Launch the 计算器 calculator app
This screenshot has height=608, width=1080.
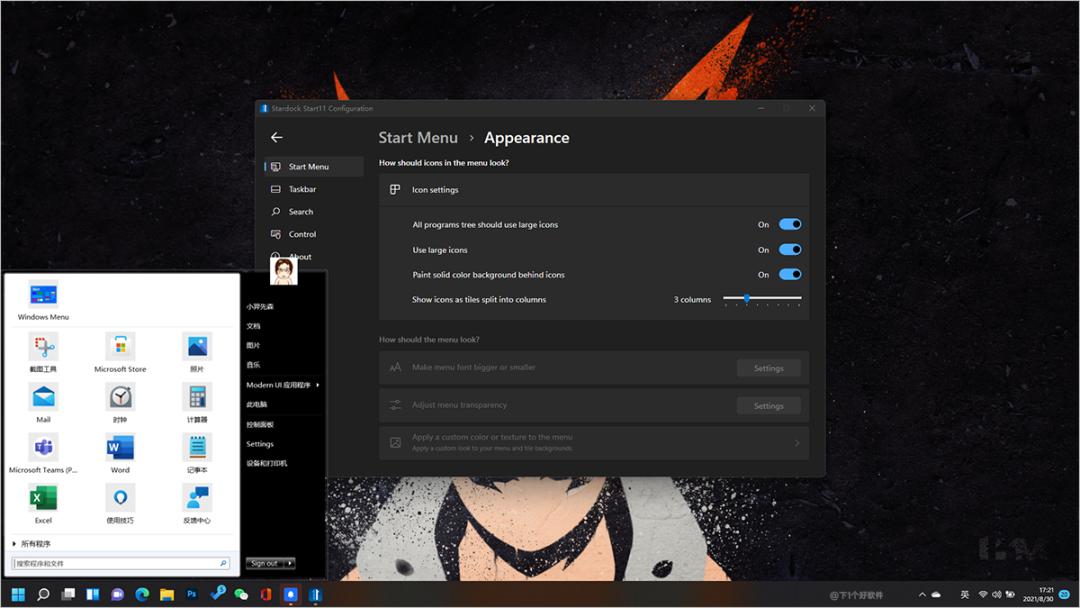pyautogui.click(x=197, y=398)
